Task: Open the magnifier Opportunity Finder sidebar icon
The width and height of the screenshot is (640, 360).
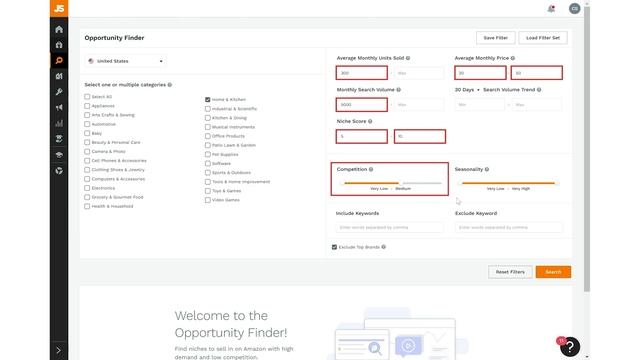Action: pyautogui.click(x=59, y=61)
